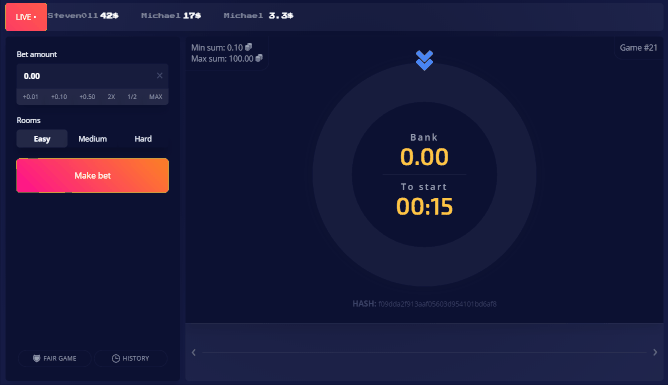Double the bet with 2X
The image size is (668, 385).
[111, 97]
